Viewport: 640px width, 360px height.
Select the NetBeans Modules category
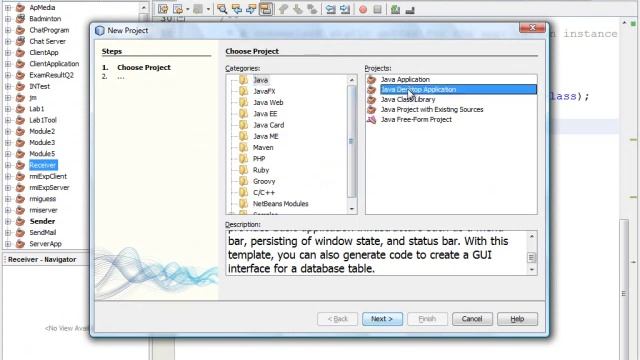280,204
